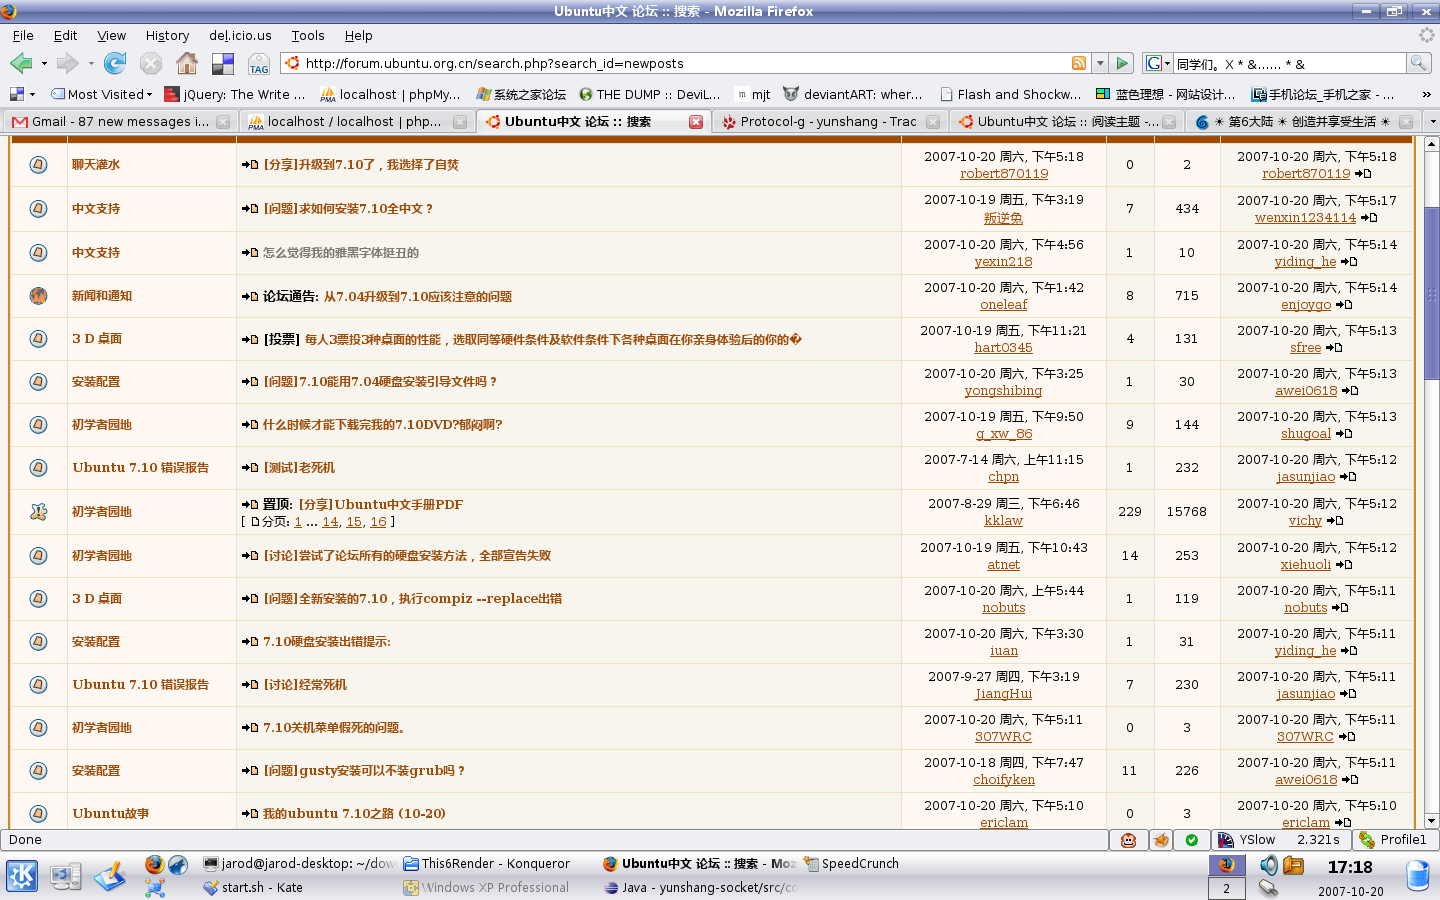Switch to Konqueror This6Render taskbar entry
The width and height of the screenshot is (1440, 900).
pyautogui.click(x=487, y=864)
